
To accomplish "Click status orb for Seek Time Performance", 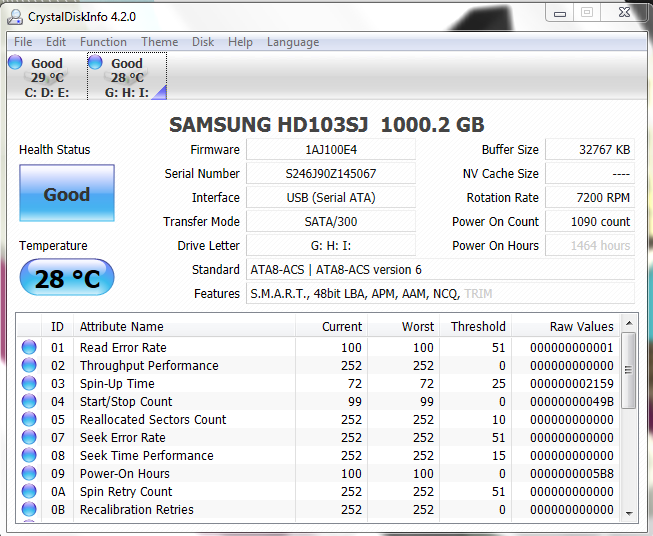I will tap(29, 455).
